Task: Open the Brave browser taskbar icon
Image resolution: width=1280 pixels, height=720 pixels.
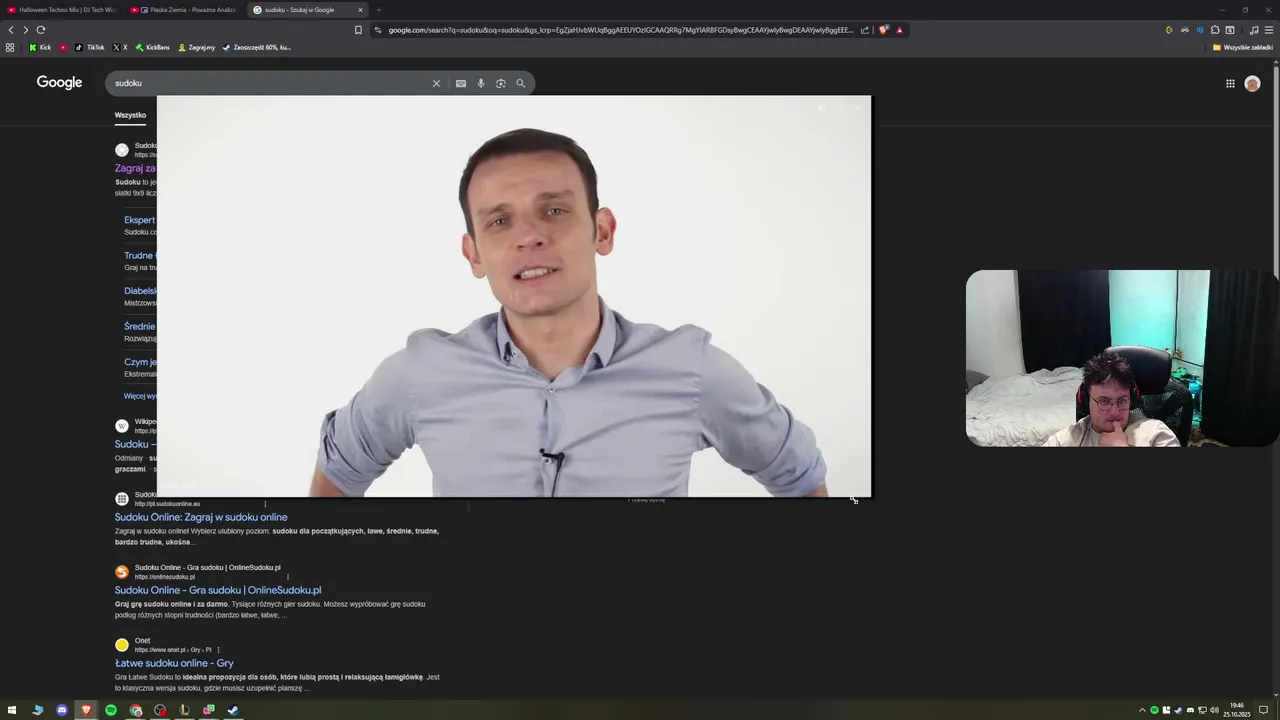Action: pyautogui.click(x=86, y=710)
